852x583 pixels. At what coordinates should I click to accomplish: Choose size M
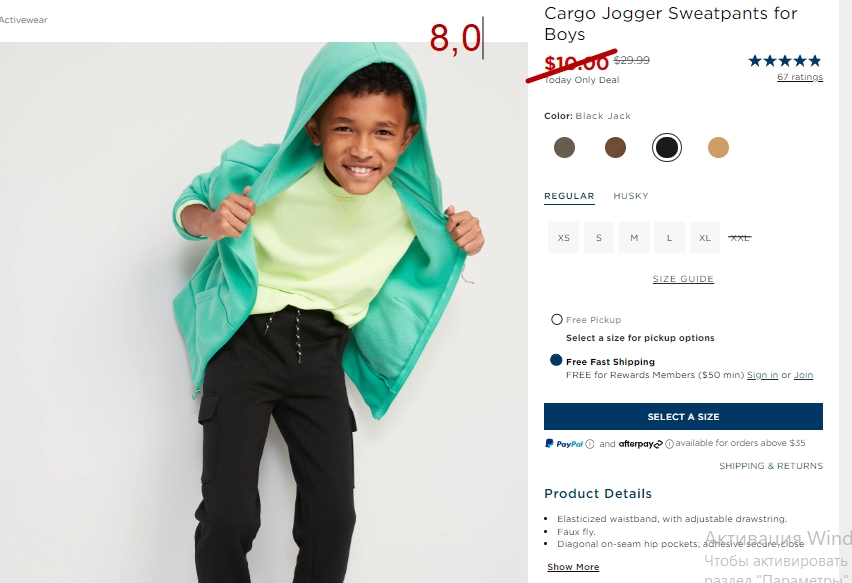[634, 237]
